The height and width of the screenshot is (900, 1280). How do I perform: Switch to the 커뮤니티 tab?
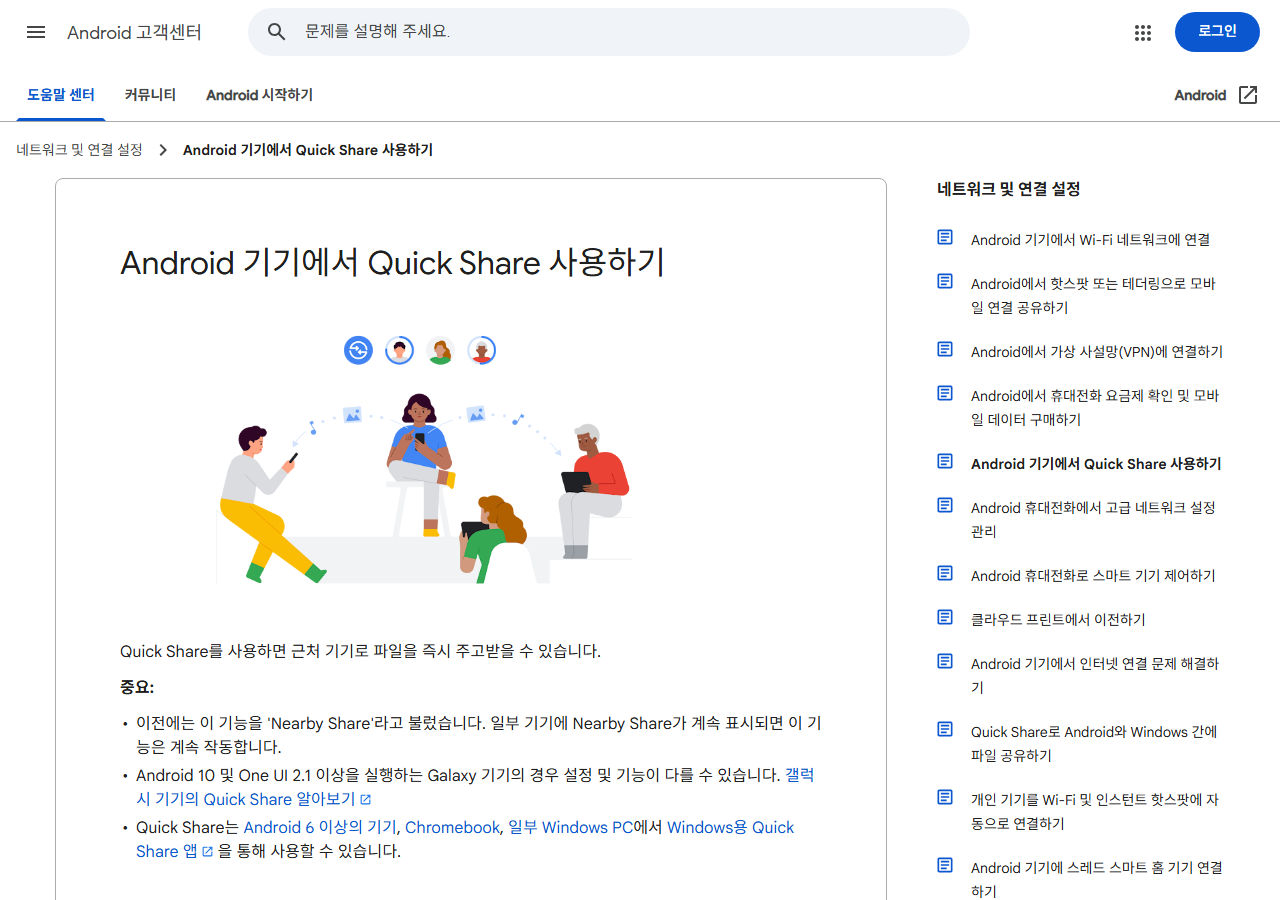coord(150,95)
